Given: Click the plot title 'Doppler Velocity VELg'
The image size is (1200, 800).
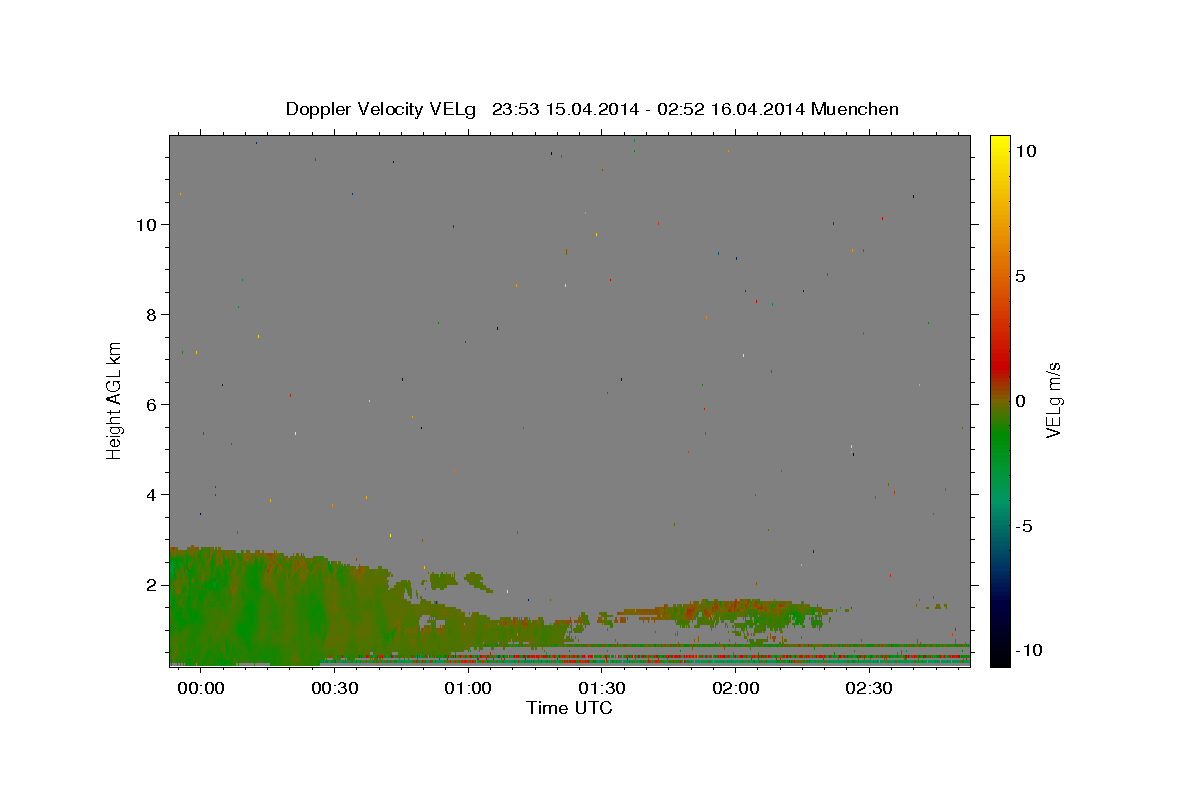Looking at the screenshot, I should click(x=380, y=109).
